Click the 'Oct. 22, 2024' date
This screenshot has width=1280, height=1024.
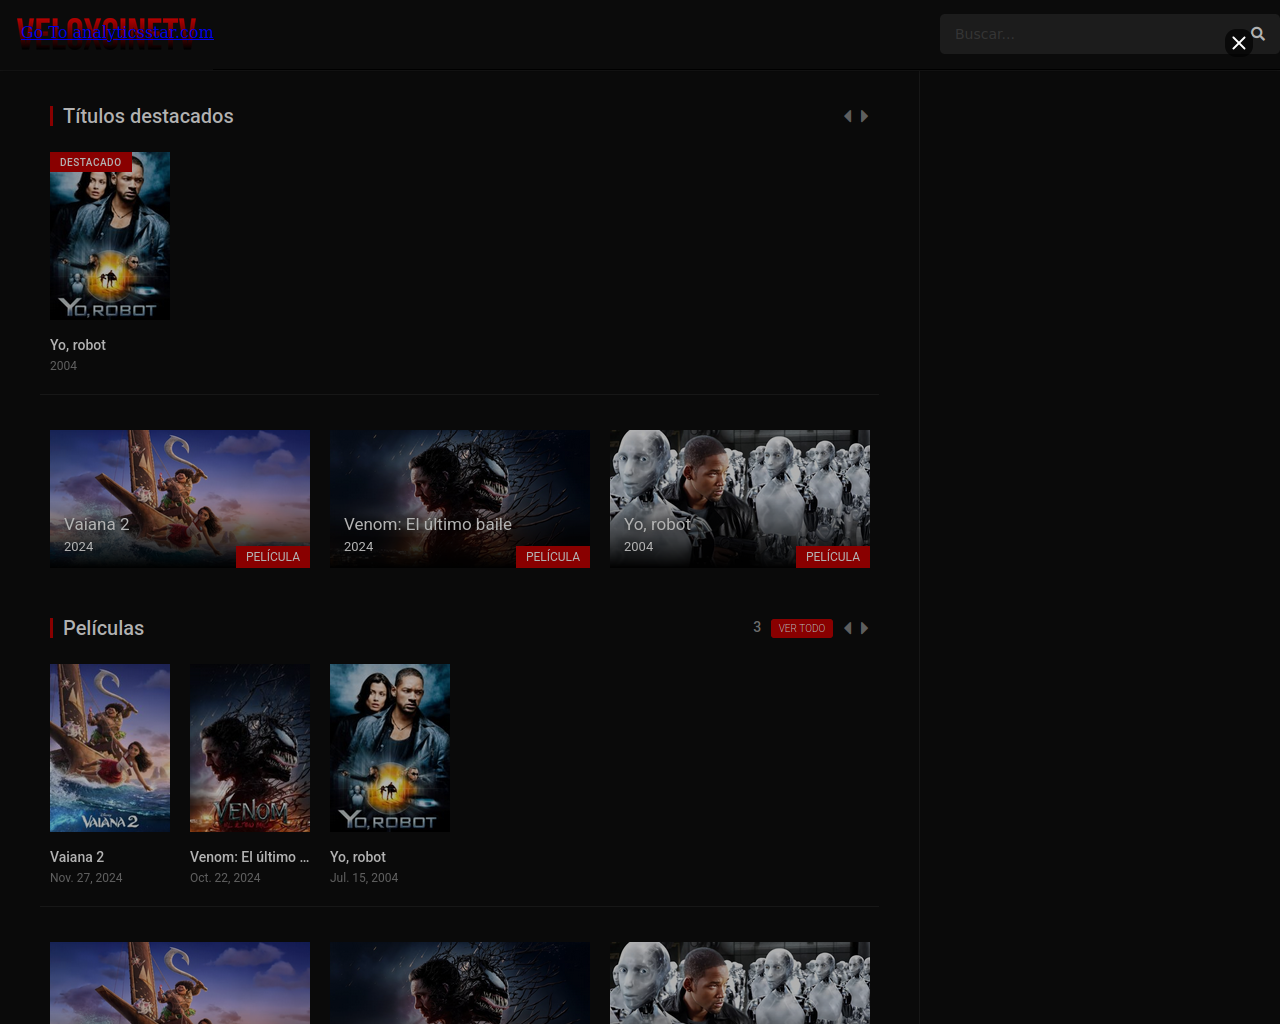[225, 878]
